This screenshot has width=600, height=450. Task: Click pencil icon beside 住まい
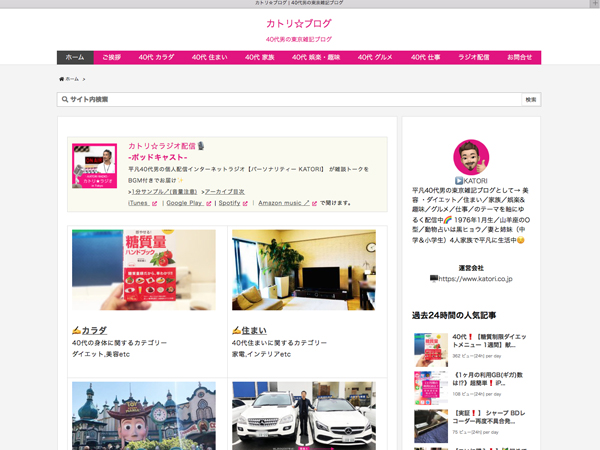(236, 330)
